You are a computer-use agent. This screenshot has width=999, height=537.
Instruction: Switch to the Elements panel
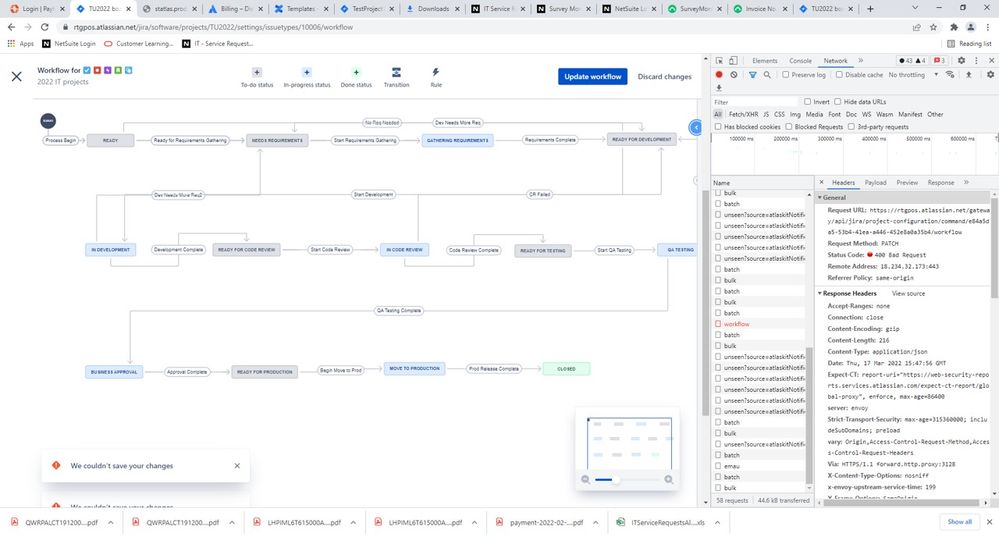[x=765, y=61]
